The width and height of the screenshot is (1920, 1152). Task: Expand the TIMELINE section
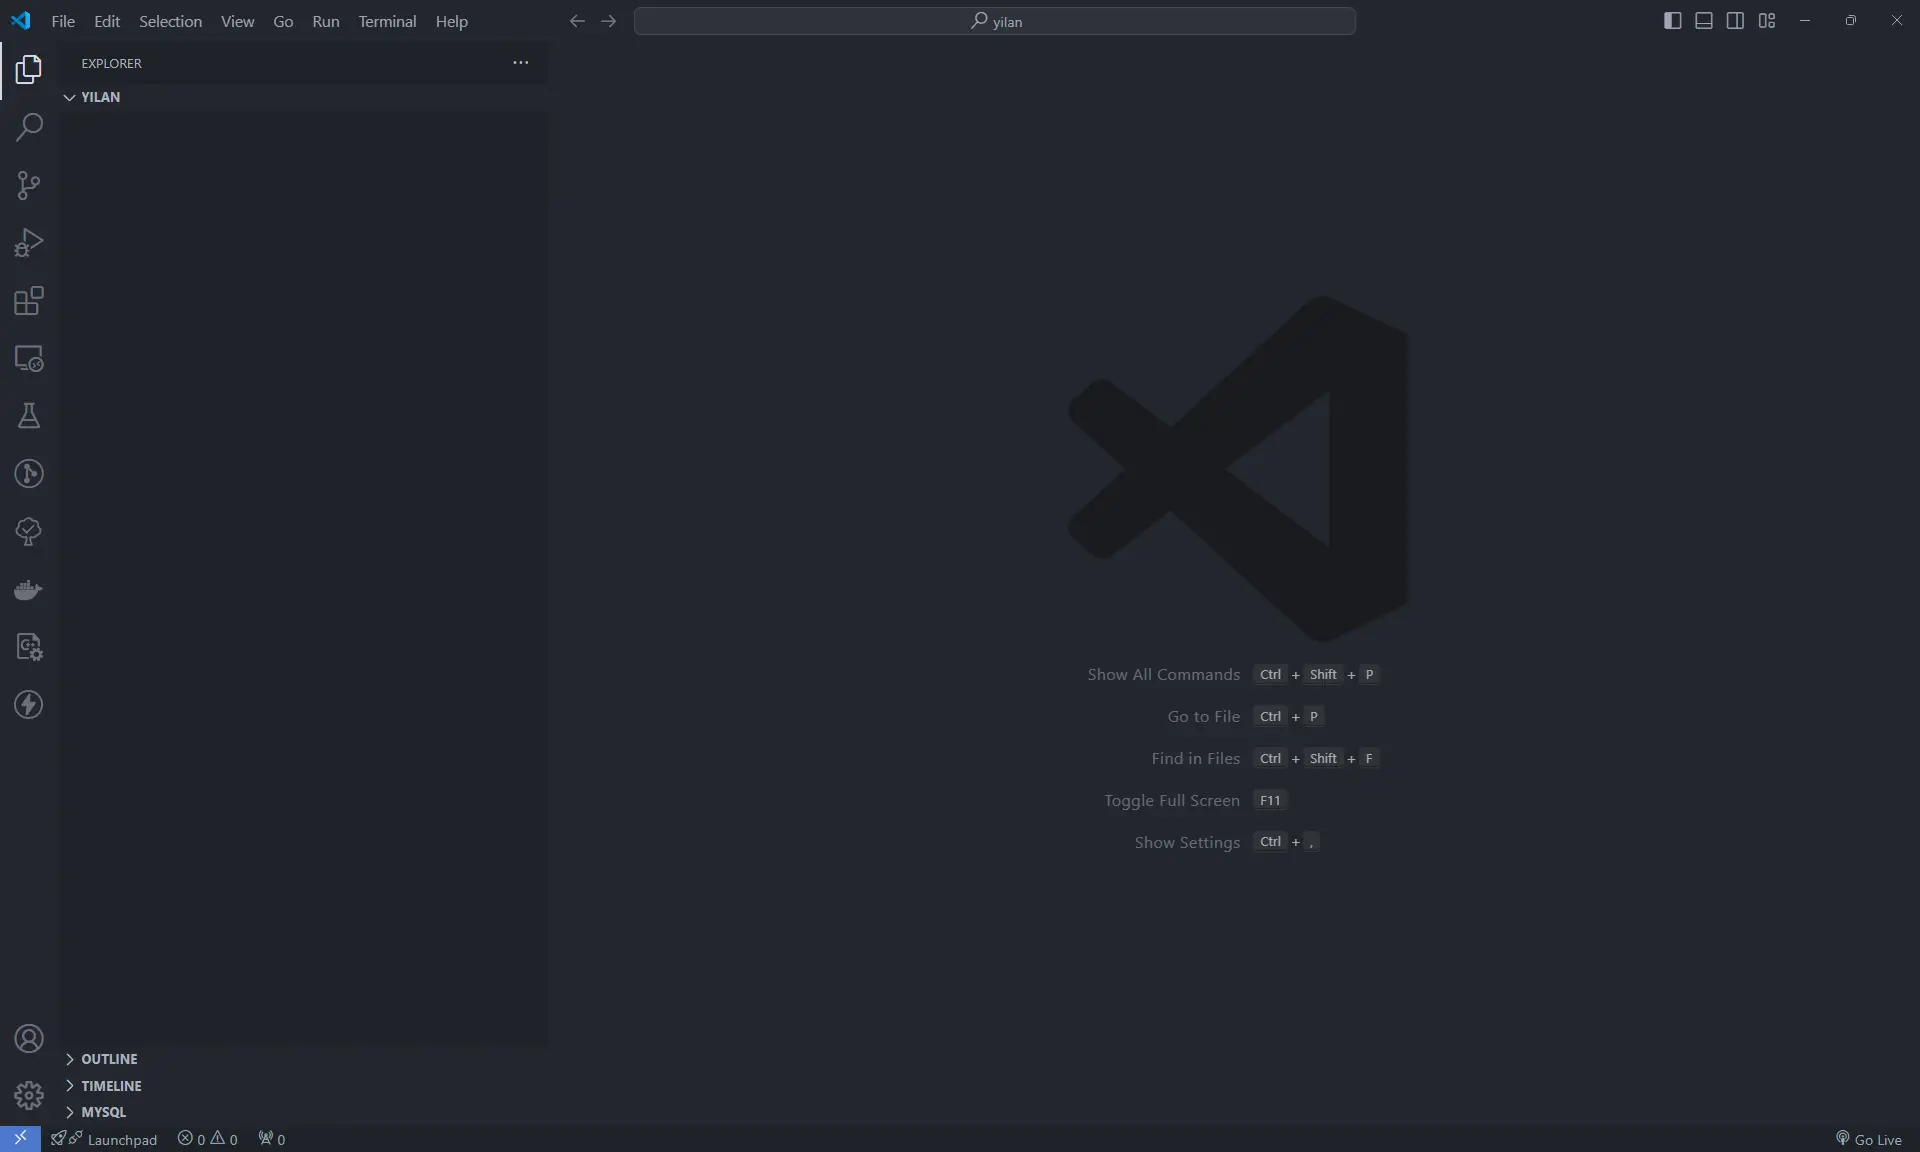pyautogui.click(x=304, y=1086)
